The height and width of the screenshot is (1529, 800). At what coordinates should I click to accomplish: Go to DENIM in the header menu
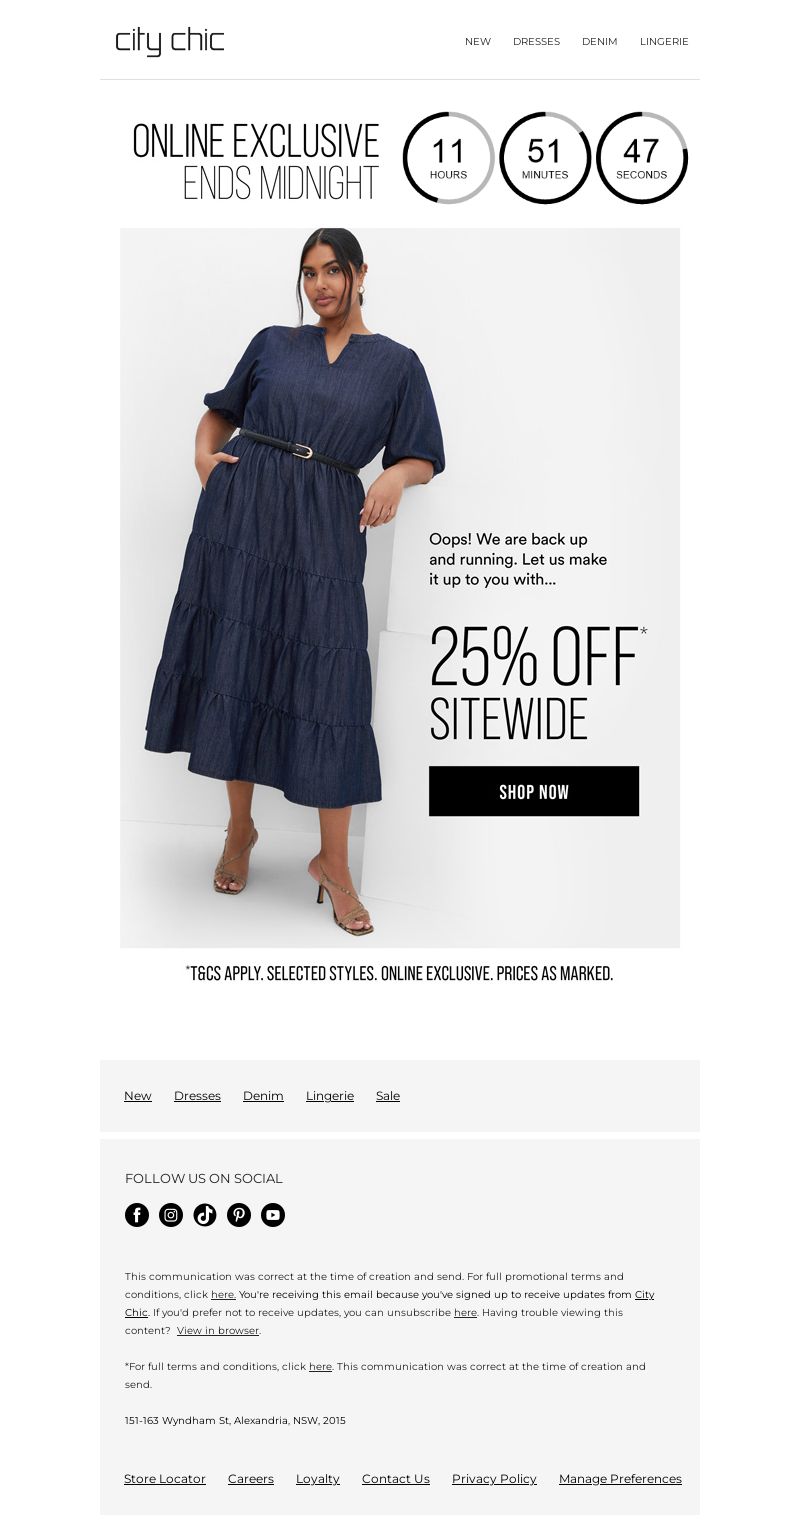pos(600,42)
